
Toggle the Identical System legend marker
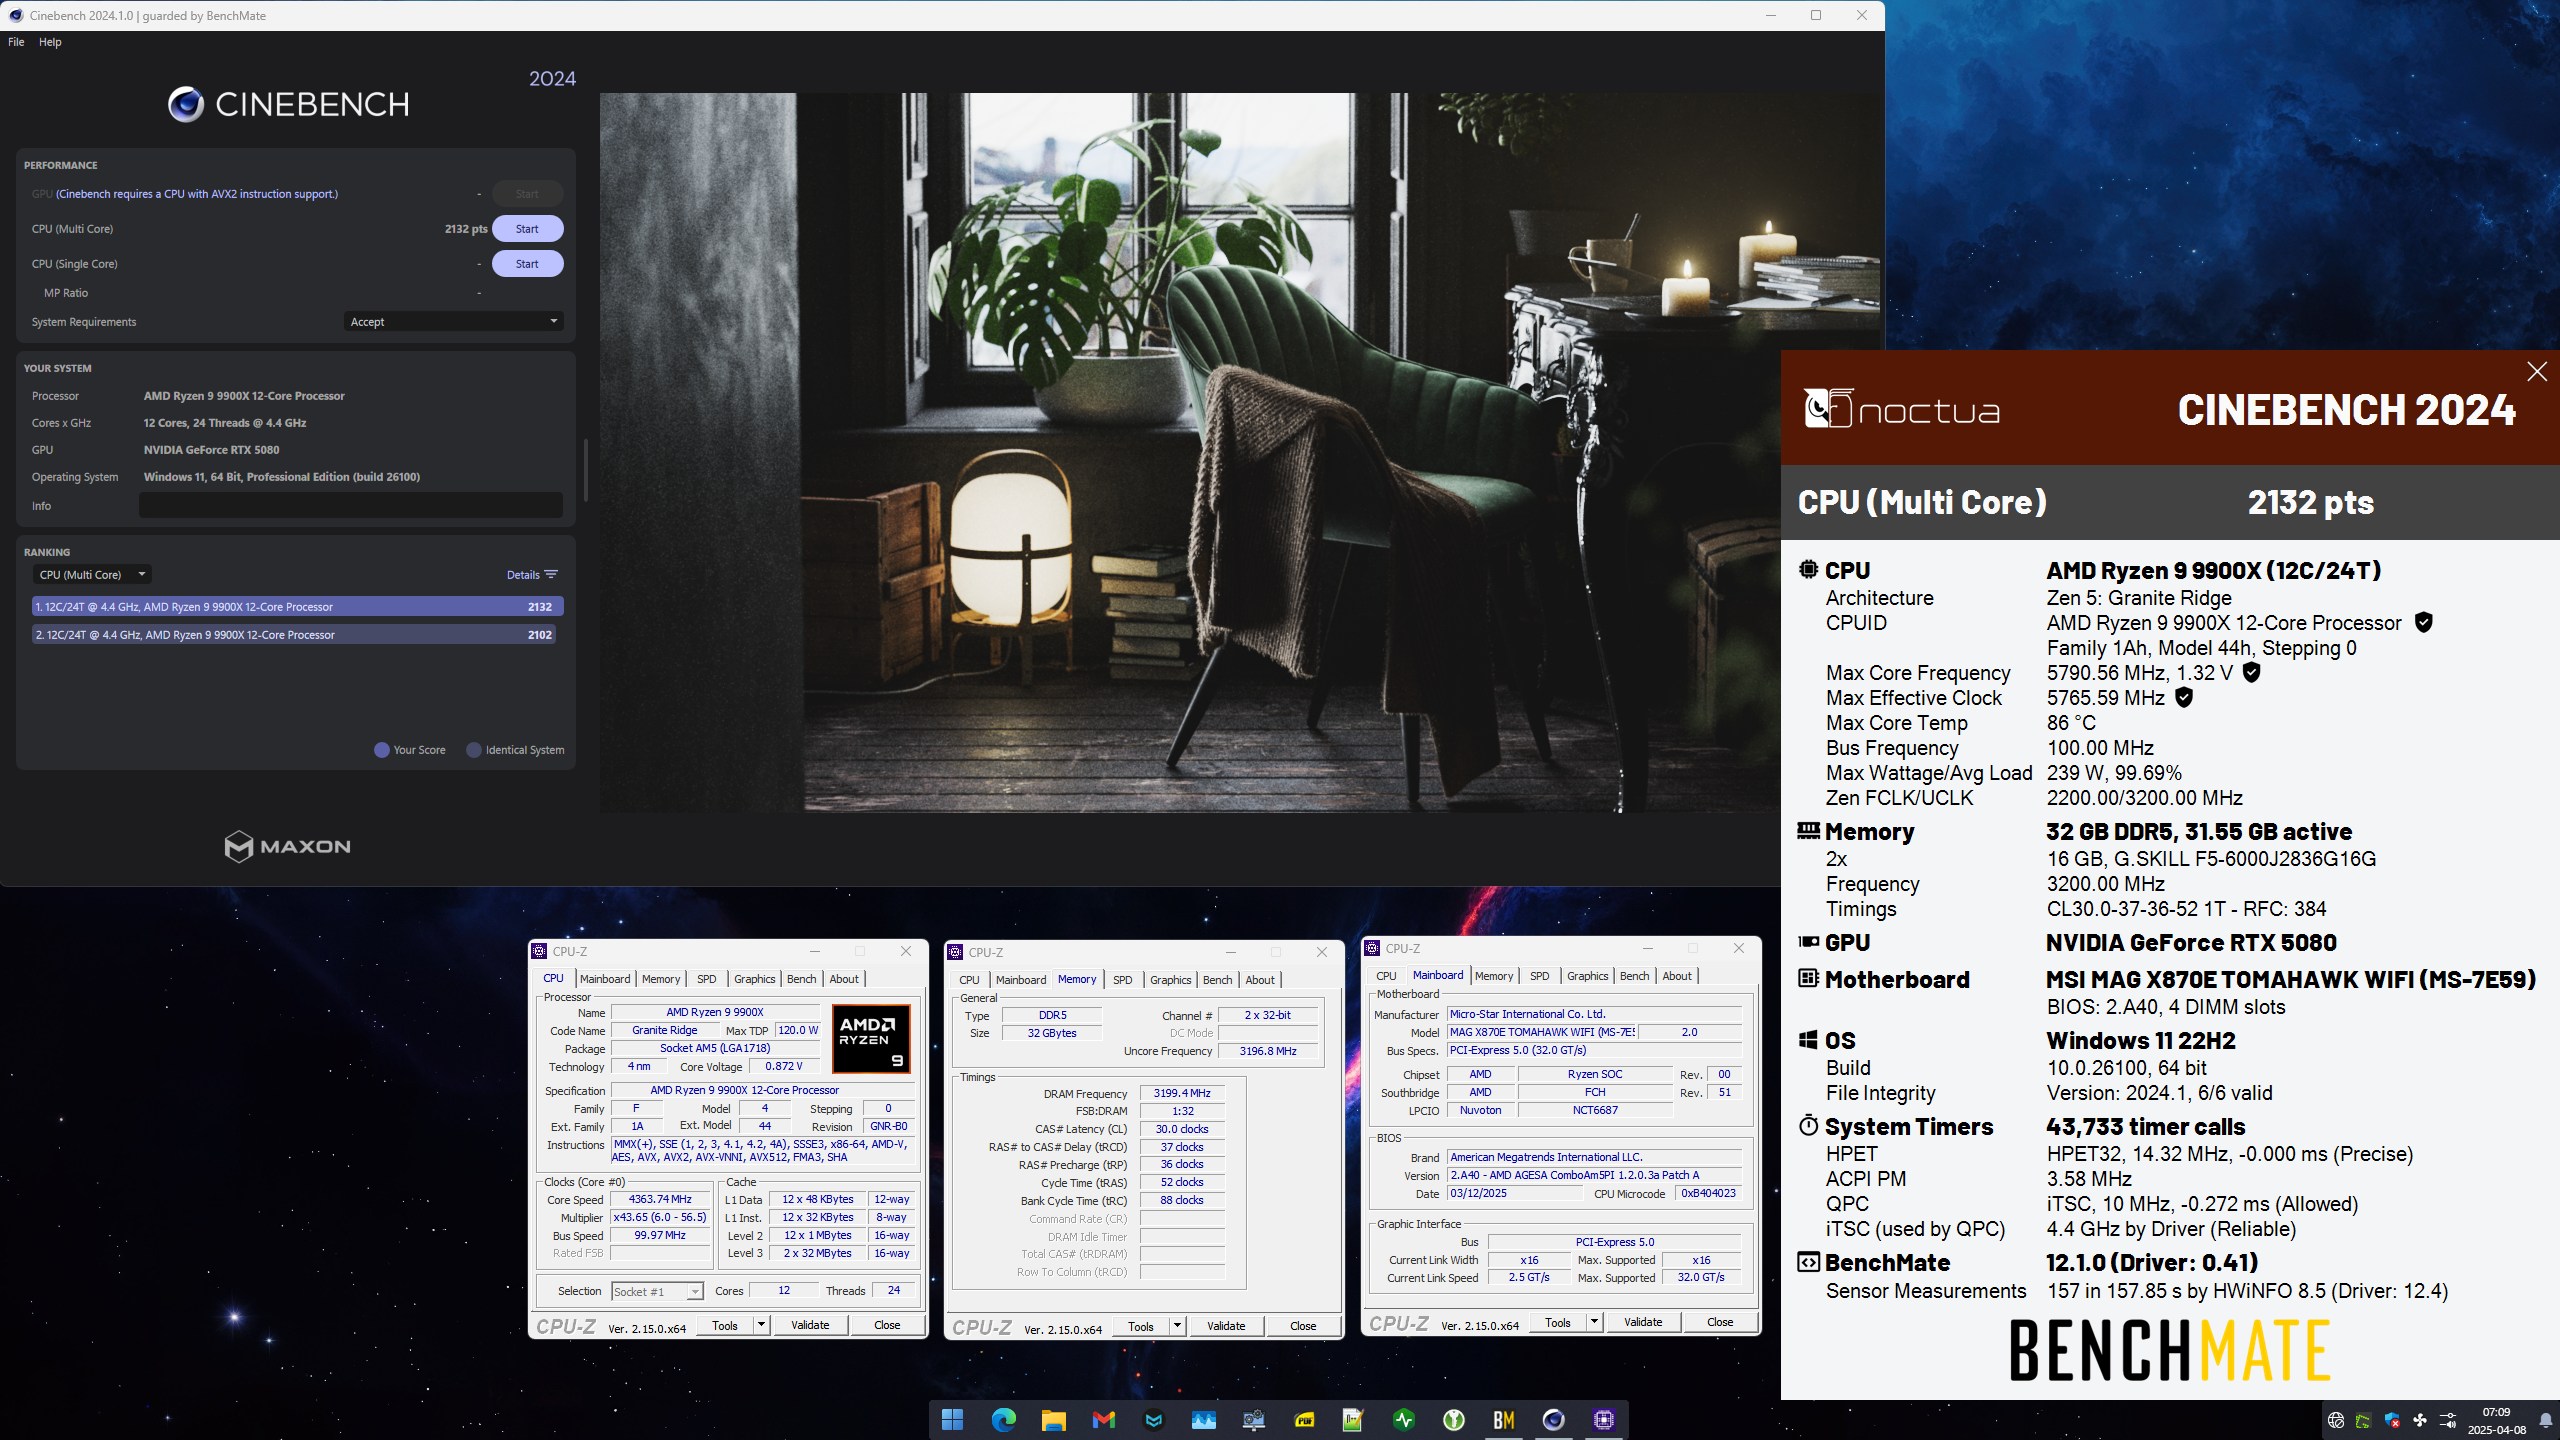[x=474, y=750]
